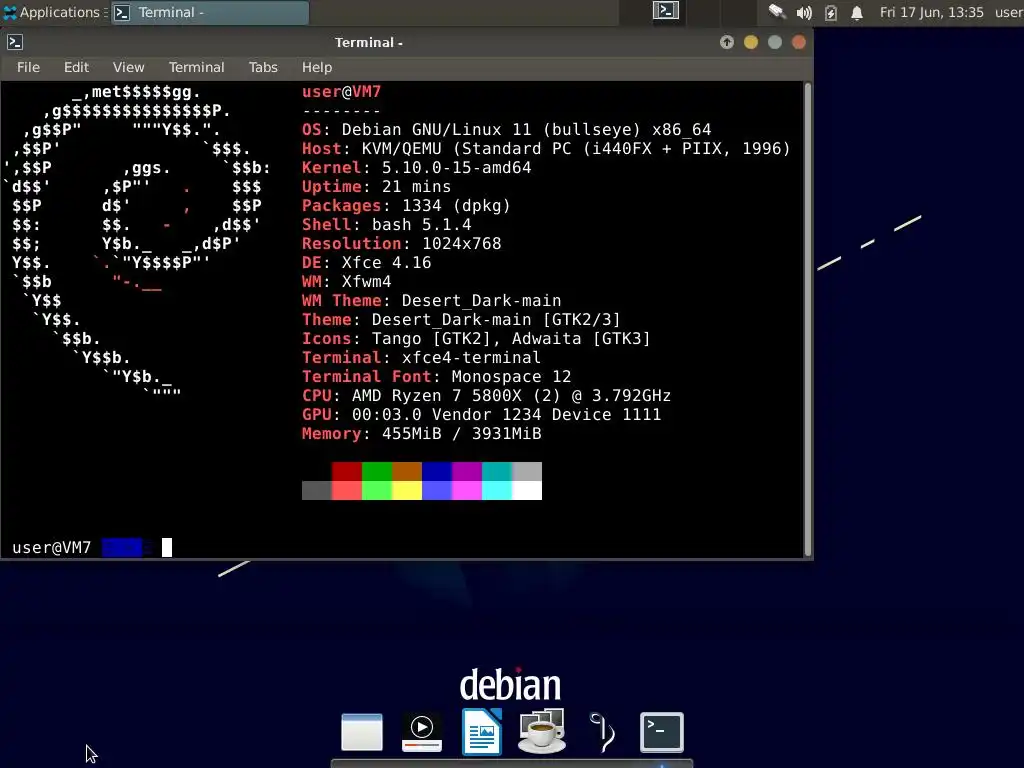Click the Icons Tango line
The width and height of the screenshot is (1024, 768).
pos(477,338)
